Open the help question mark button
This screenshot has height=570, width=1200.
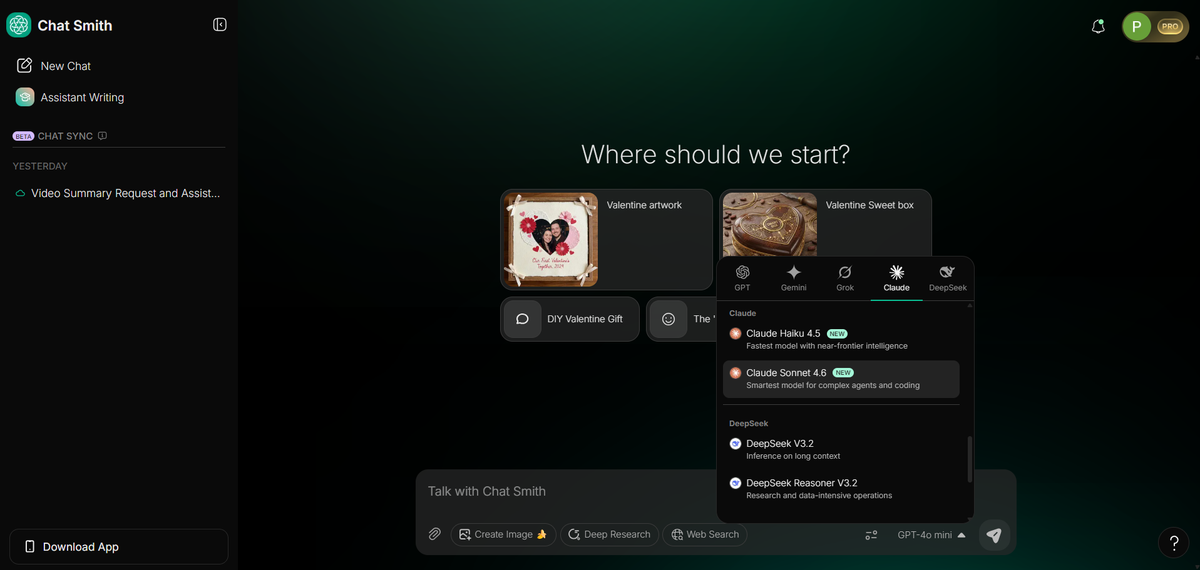click(1174, 543)
